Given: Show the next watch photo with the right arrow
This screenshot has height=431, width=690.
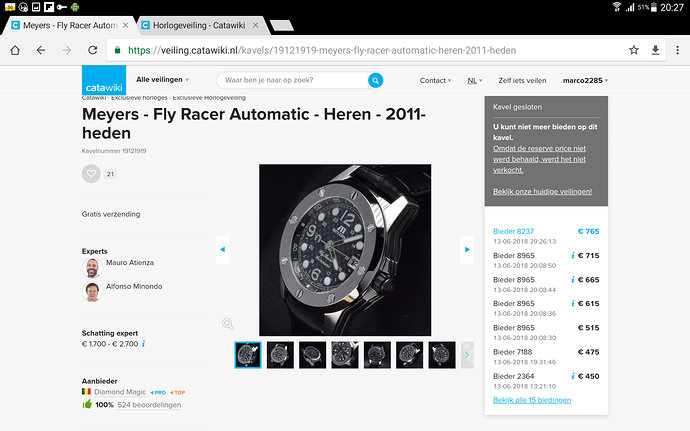Looking at the screenshot, I should point(467,250).
